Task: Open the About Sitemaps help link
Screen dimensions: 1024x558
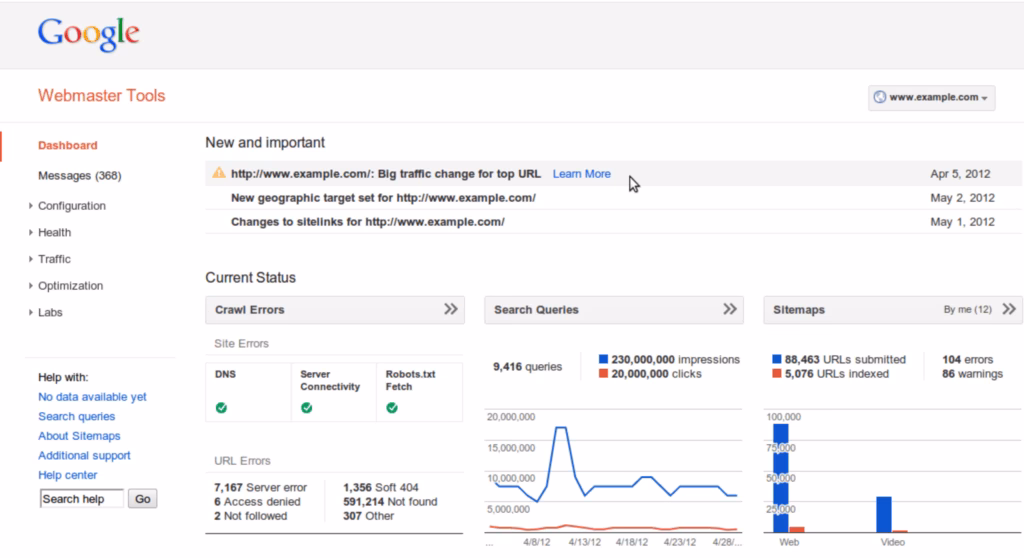Action: click(79, 436)
